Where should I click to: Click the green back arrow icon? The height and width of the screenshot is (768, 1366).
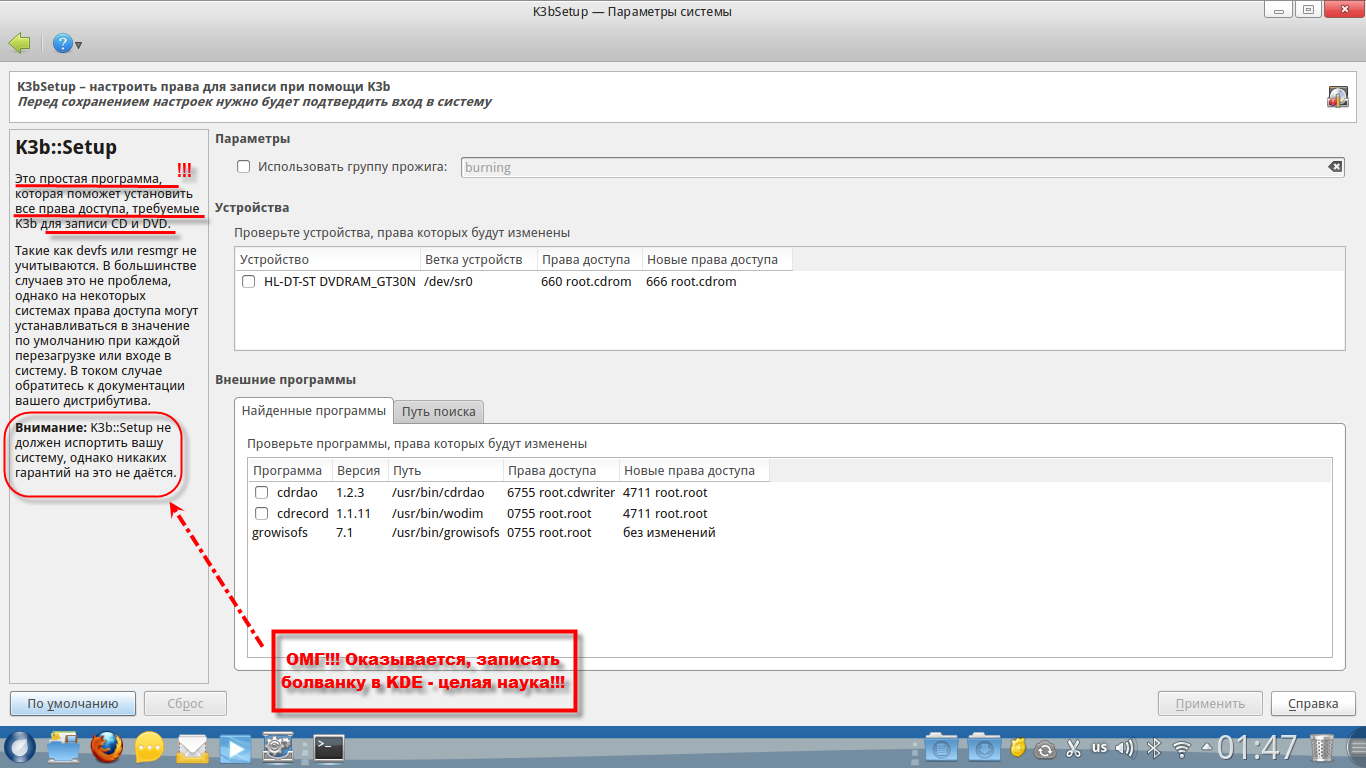click(19, 43)
